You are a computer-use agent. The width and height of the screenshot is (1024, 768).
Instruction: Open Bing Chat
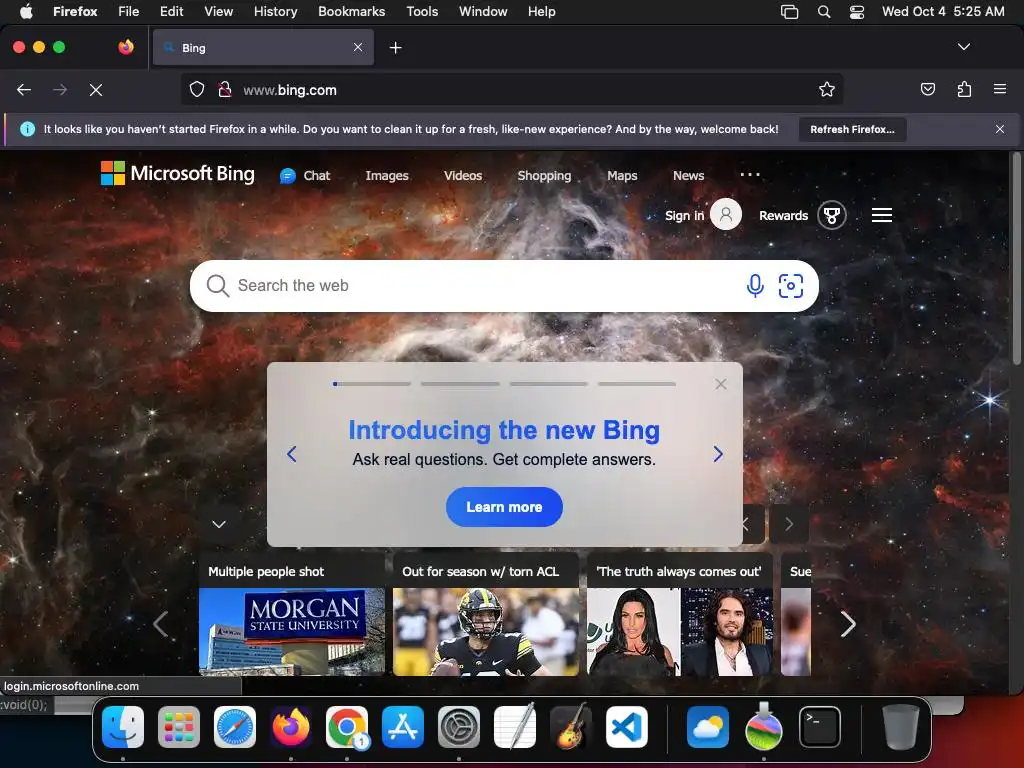tap(305, 176)
